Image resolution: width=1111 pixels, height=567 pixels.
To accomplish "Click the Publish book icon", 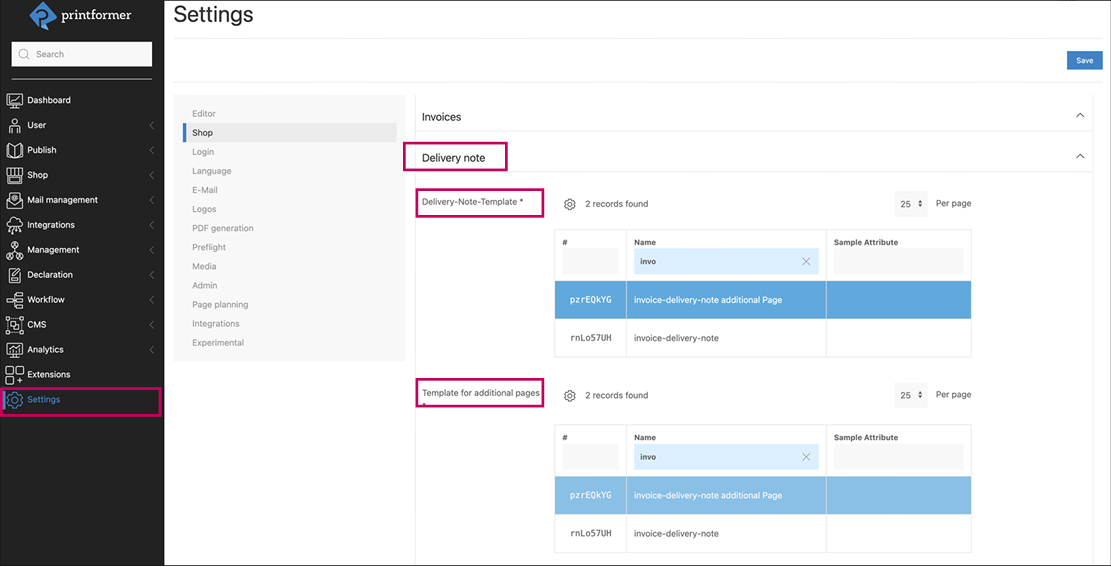I will click(x=14, y=150).
